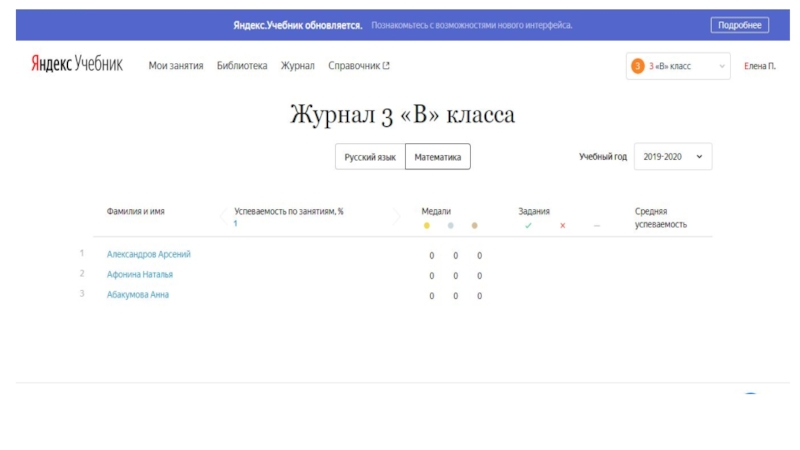The width and height of the screenshot is (800, 450).
Task: Switch journal to Математика
Action: [x=438, y=157]
